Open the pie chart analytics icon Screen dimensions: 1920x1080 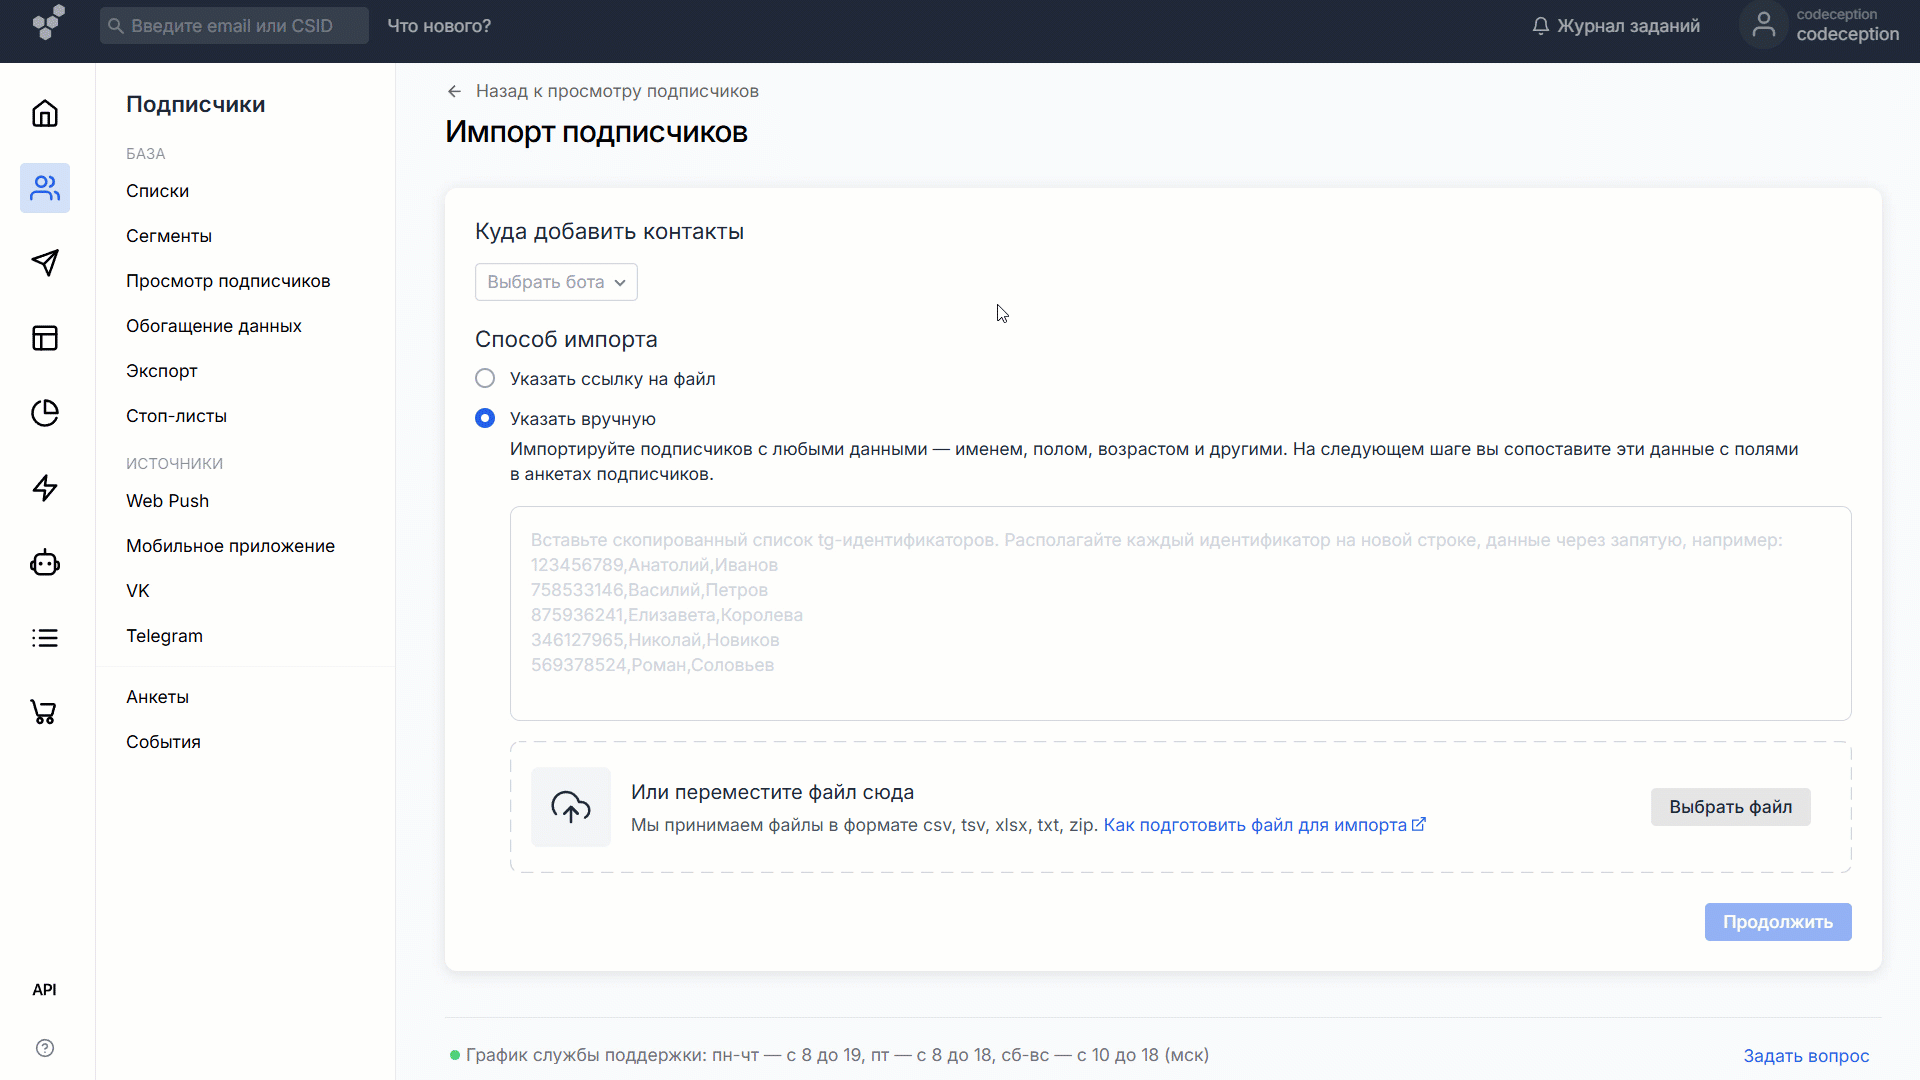click(x=45, y=413)
